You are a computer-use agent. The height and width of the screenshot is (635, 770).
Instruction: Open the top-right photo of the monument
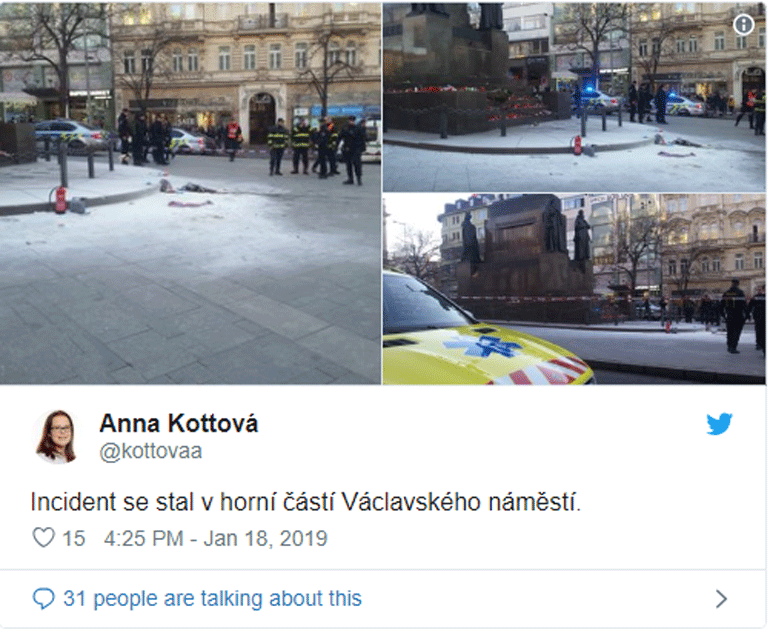point(574,97)
